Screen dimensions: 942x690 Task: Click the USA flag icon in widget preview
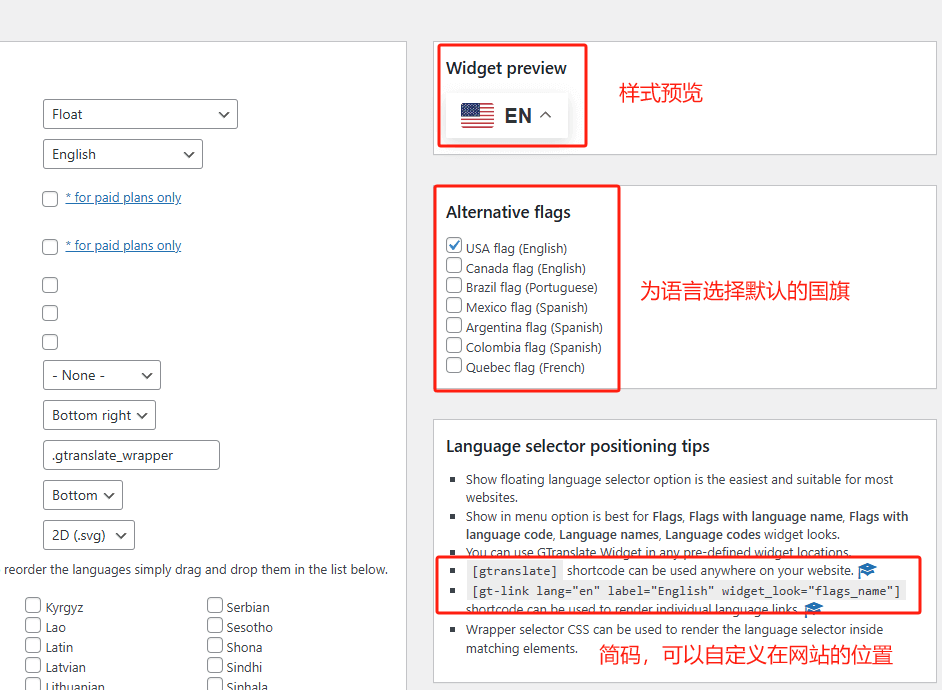(x=477, y=116)
